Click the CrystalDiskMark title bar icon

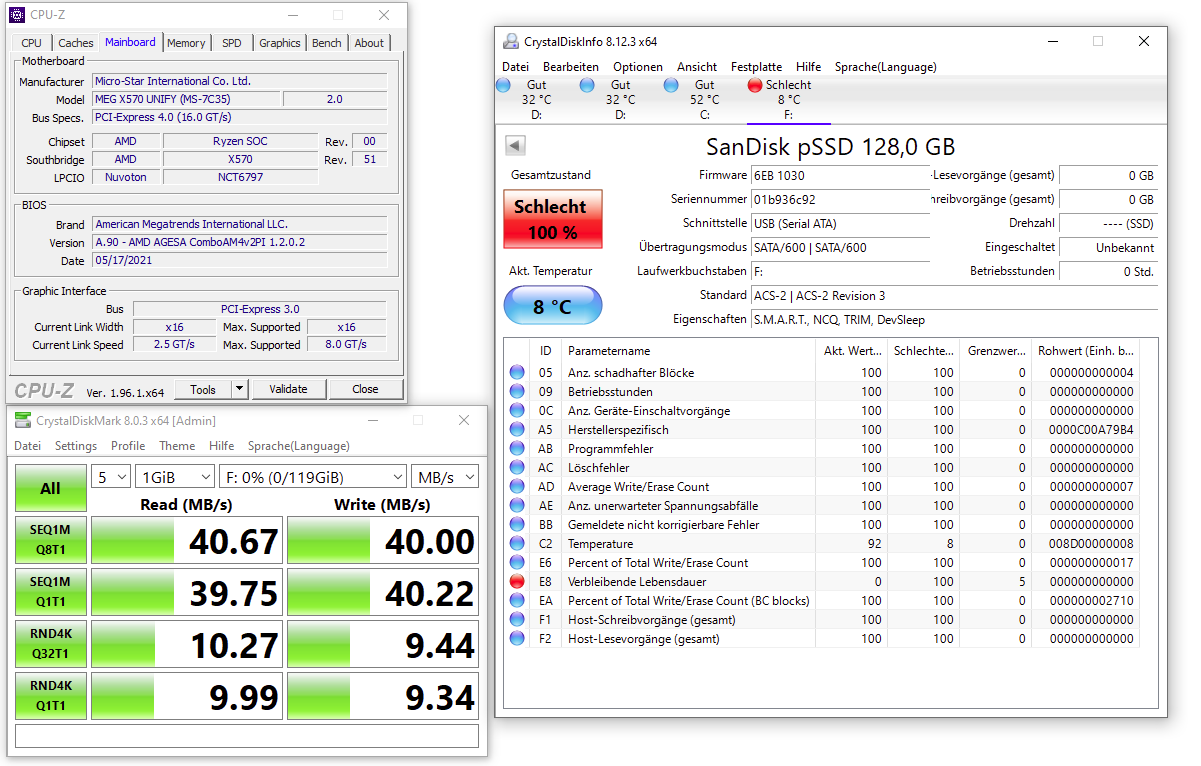tap(22, 420)
